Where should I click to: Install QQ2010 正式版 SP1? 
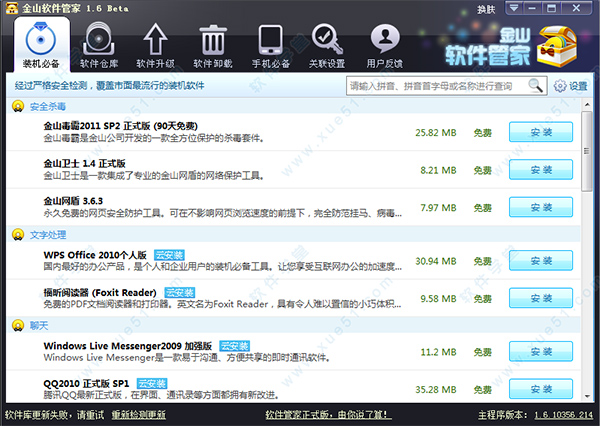541,389
